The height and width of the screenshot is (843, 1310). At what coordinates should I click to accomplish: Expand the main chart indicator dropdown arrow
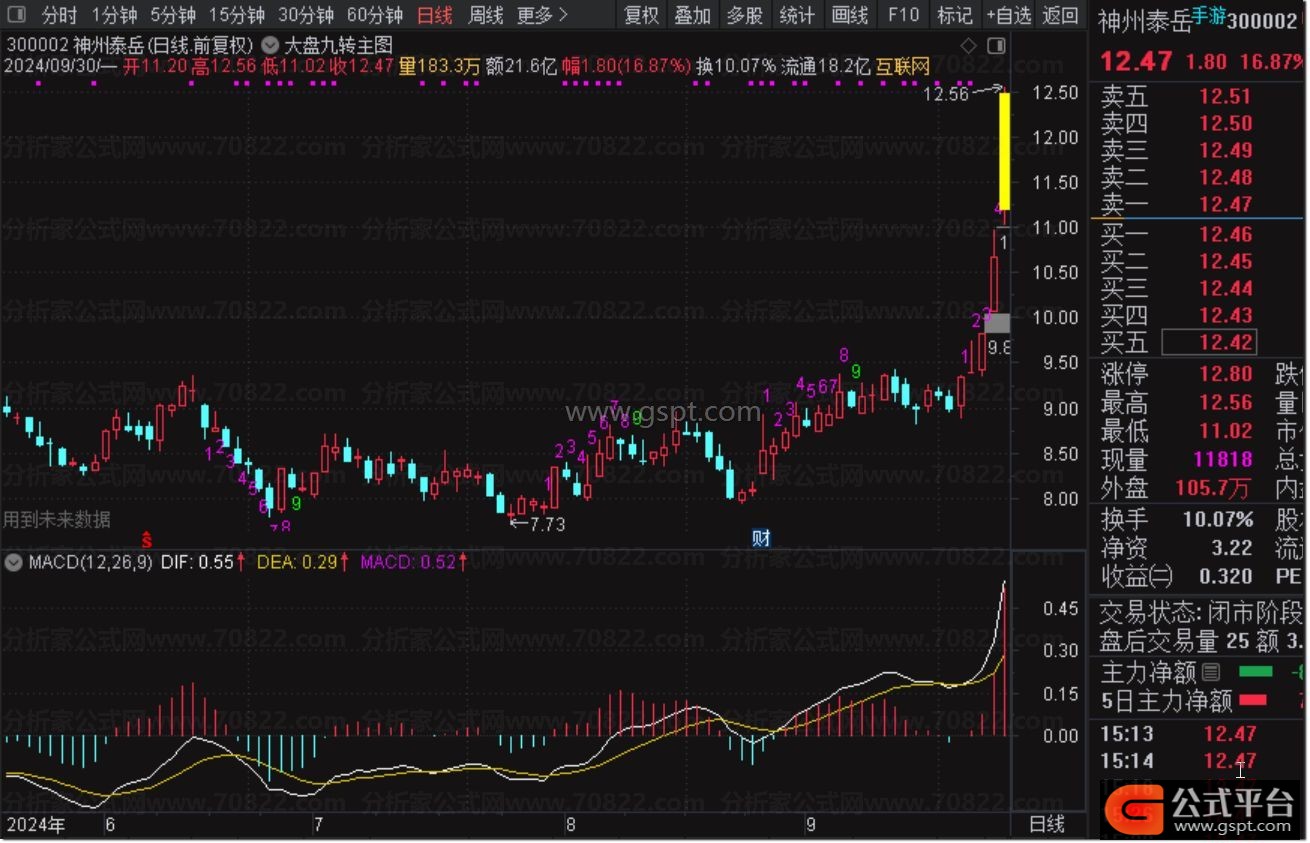pyautogui.click(x=269, y=45)
